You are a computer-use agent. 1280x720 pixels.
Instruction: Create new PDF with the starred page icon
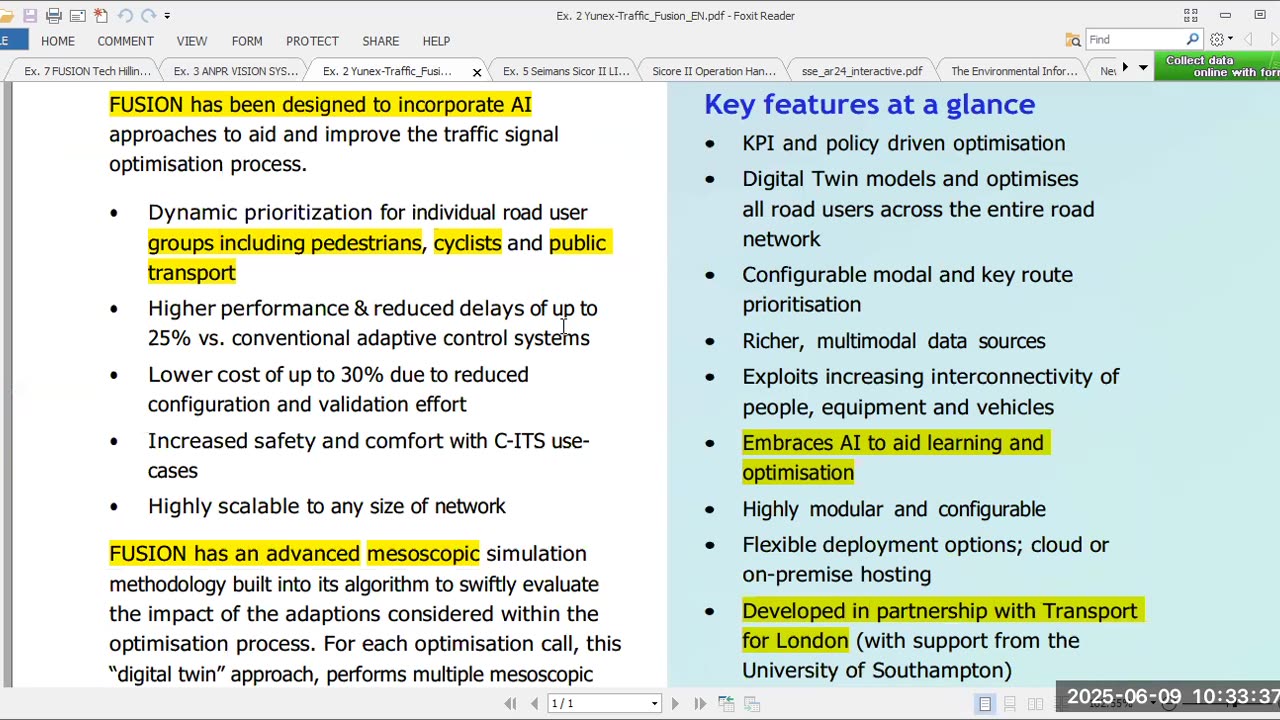100,15
